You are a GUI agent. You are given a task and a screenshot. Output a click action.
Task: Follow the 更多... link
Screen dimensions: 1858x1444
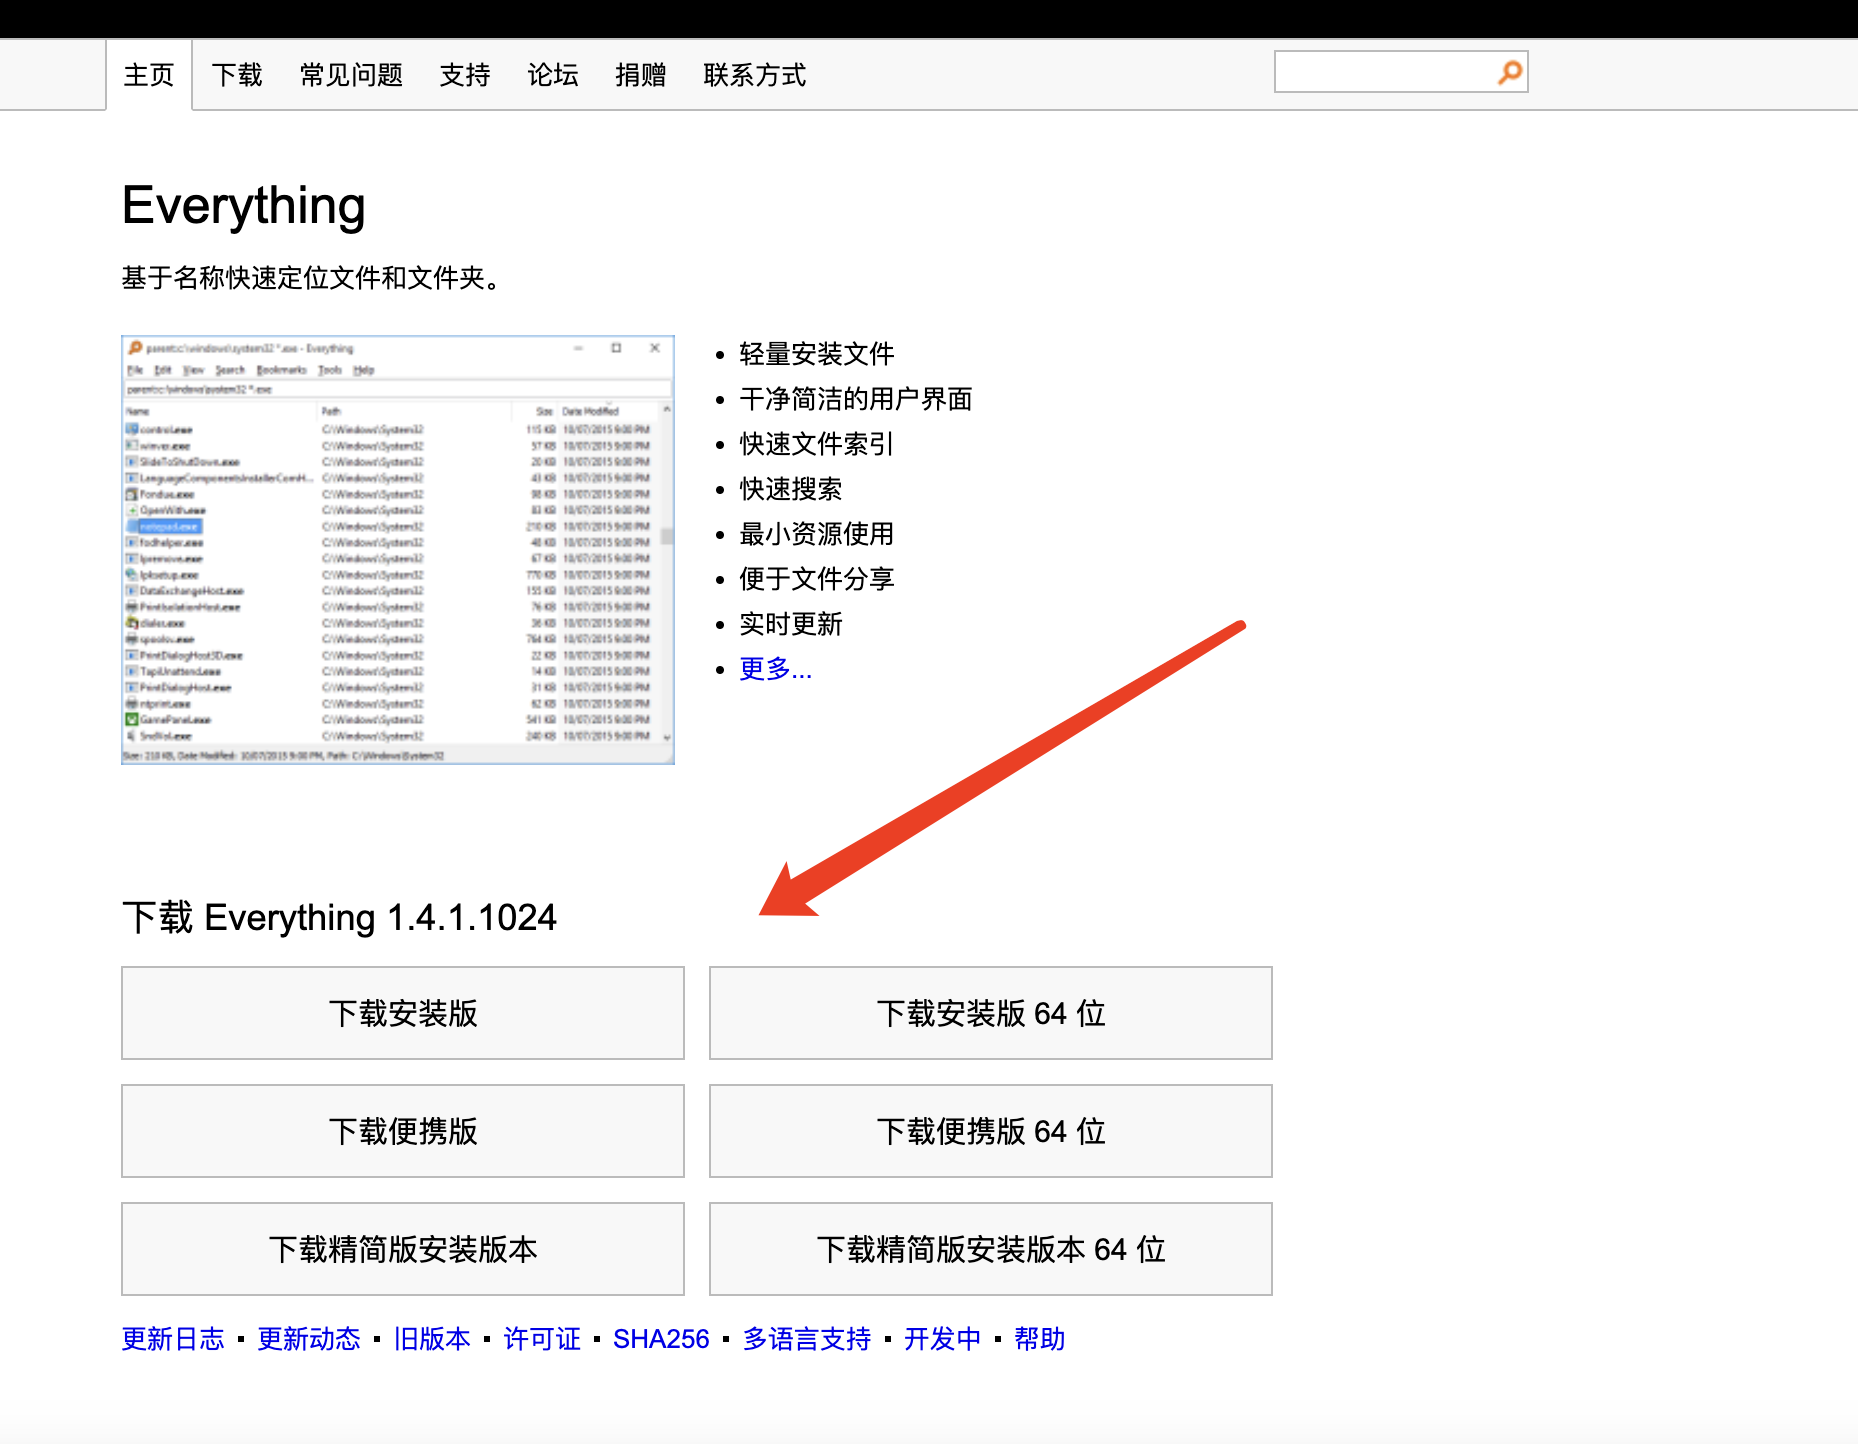tap(775, 669)
